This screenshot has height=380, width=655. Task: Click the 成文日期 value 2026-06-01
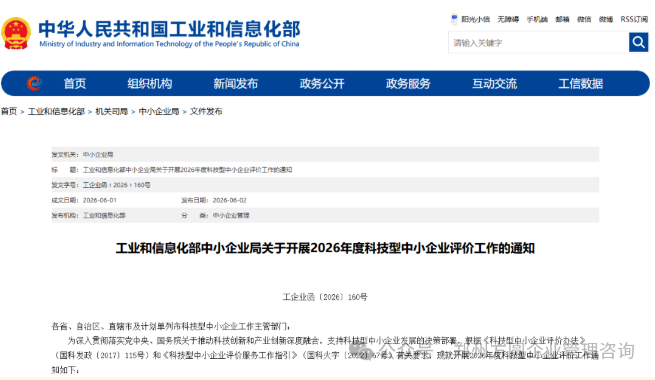coord(100,200)
